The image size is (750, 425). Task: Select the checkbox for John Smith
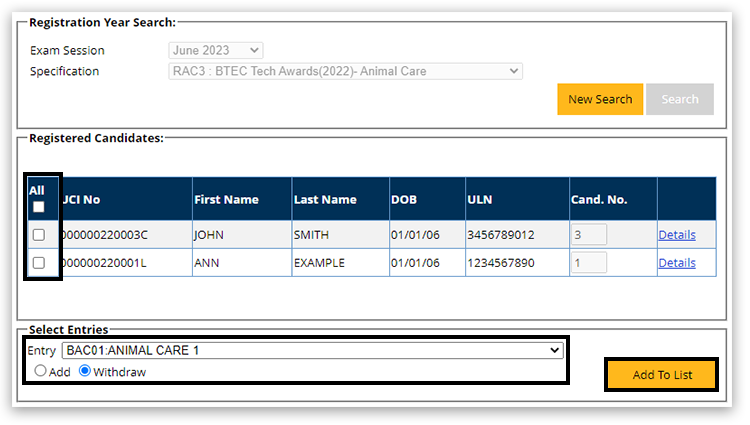(39, 235)
